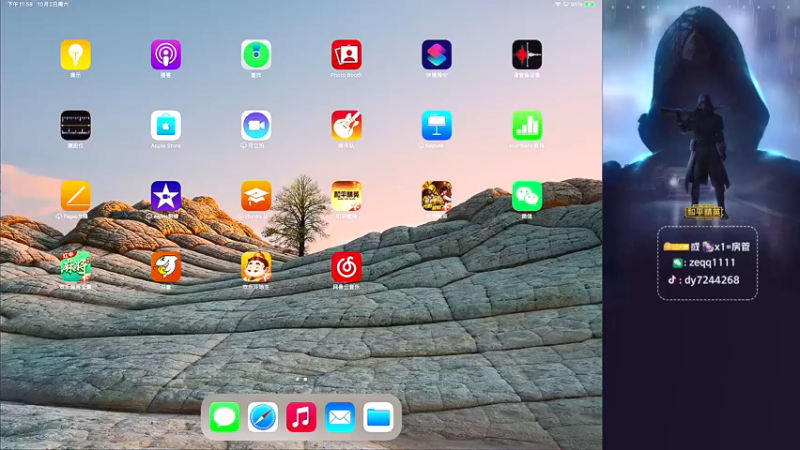Launch the purple Podcasts app
This screenshot has height=450, width=800.
[166, 55]
